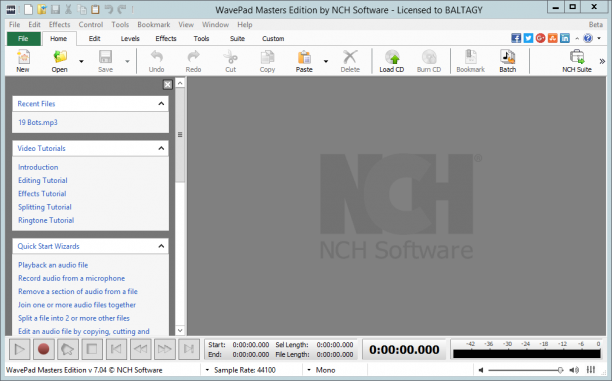The image size is (612, 381).
Task: Click the Fast Forward transport button
Action: 164,349
